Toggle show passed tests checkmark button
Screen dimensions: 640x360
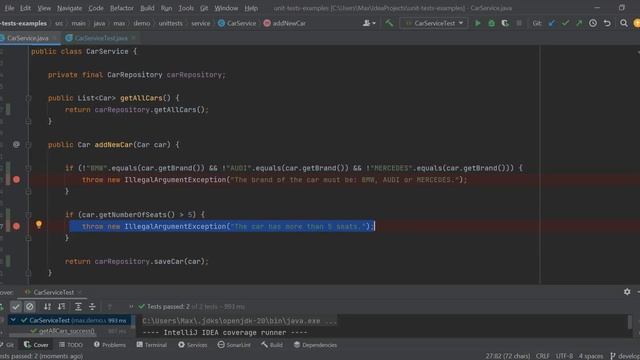coord(16,307)
